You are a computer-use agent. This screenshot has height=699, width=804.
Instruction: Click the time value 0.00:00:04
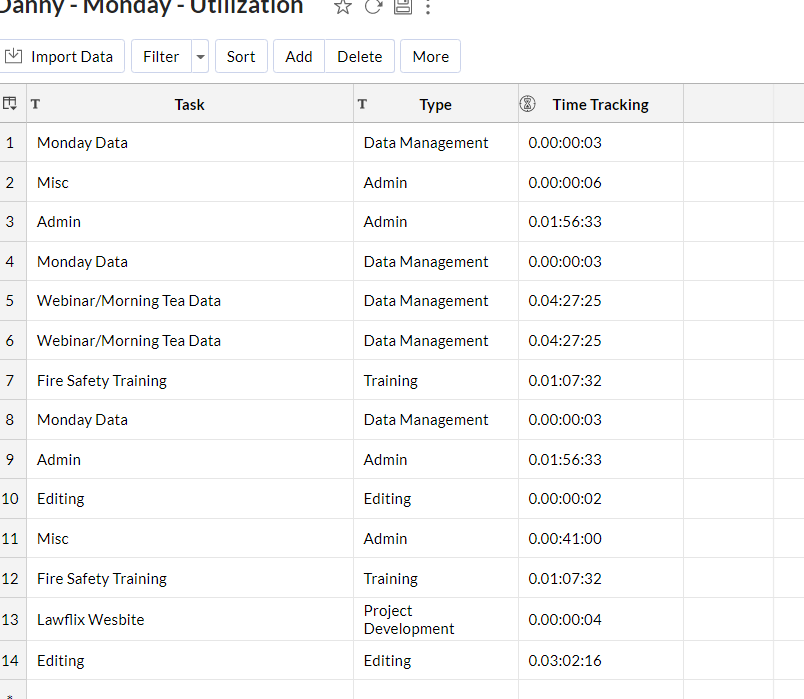click(565, 620)
